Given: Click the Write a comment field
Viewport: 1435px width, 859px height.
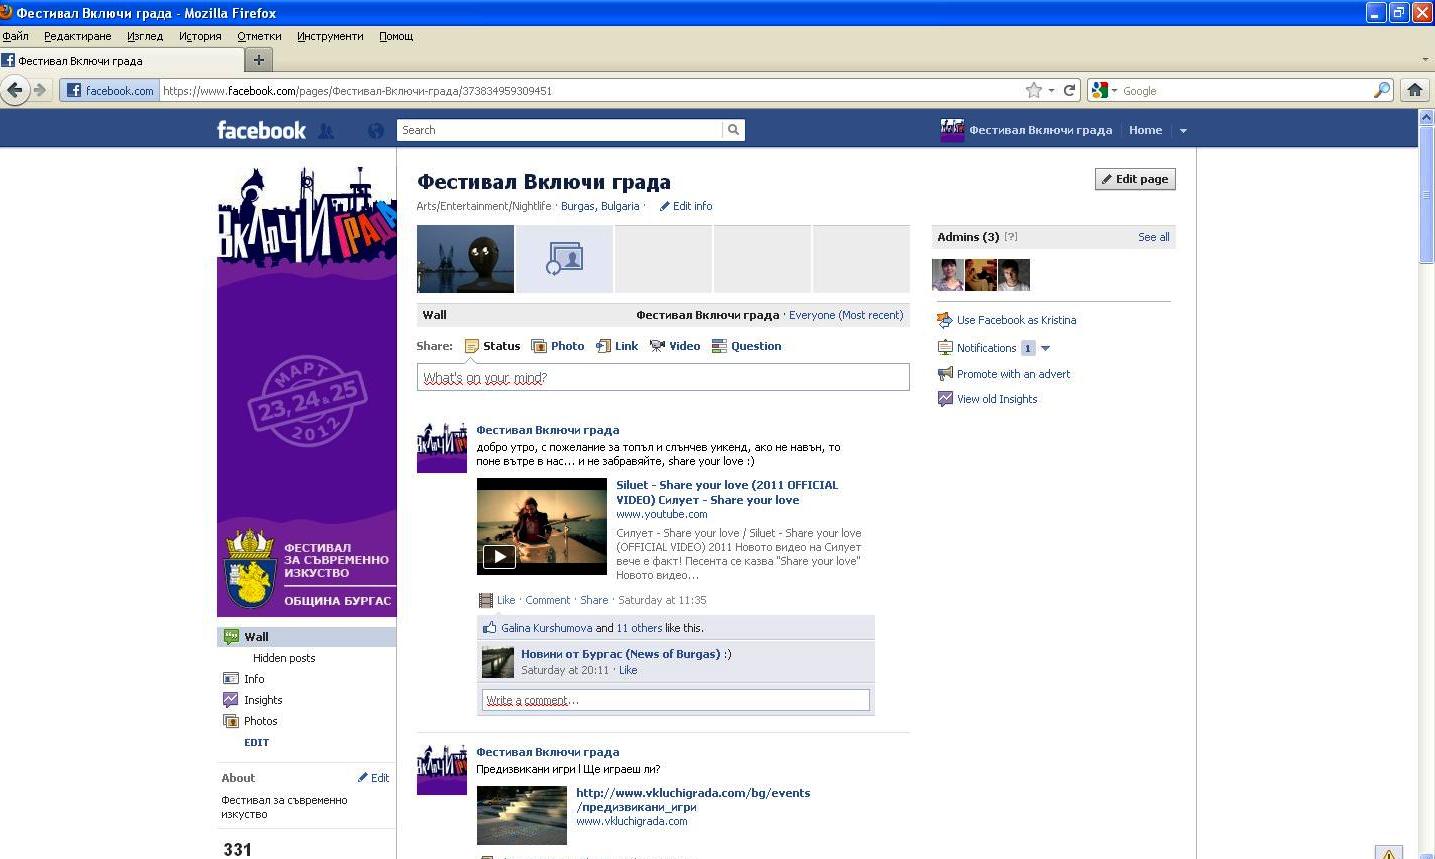Looking at the screenshot, I should coord(675,700).
